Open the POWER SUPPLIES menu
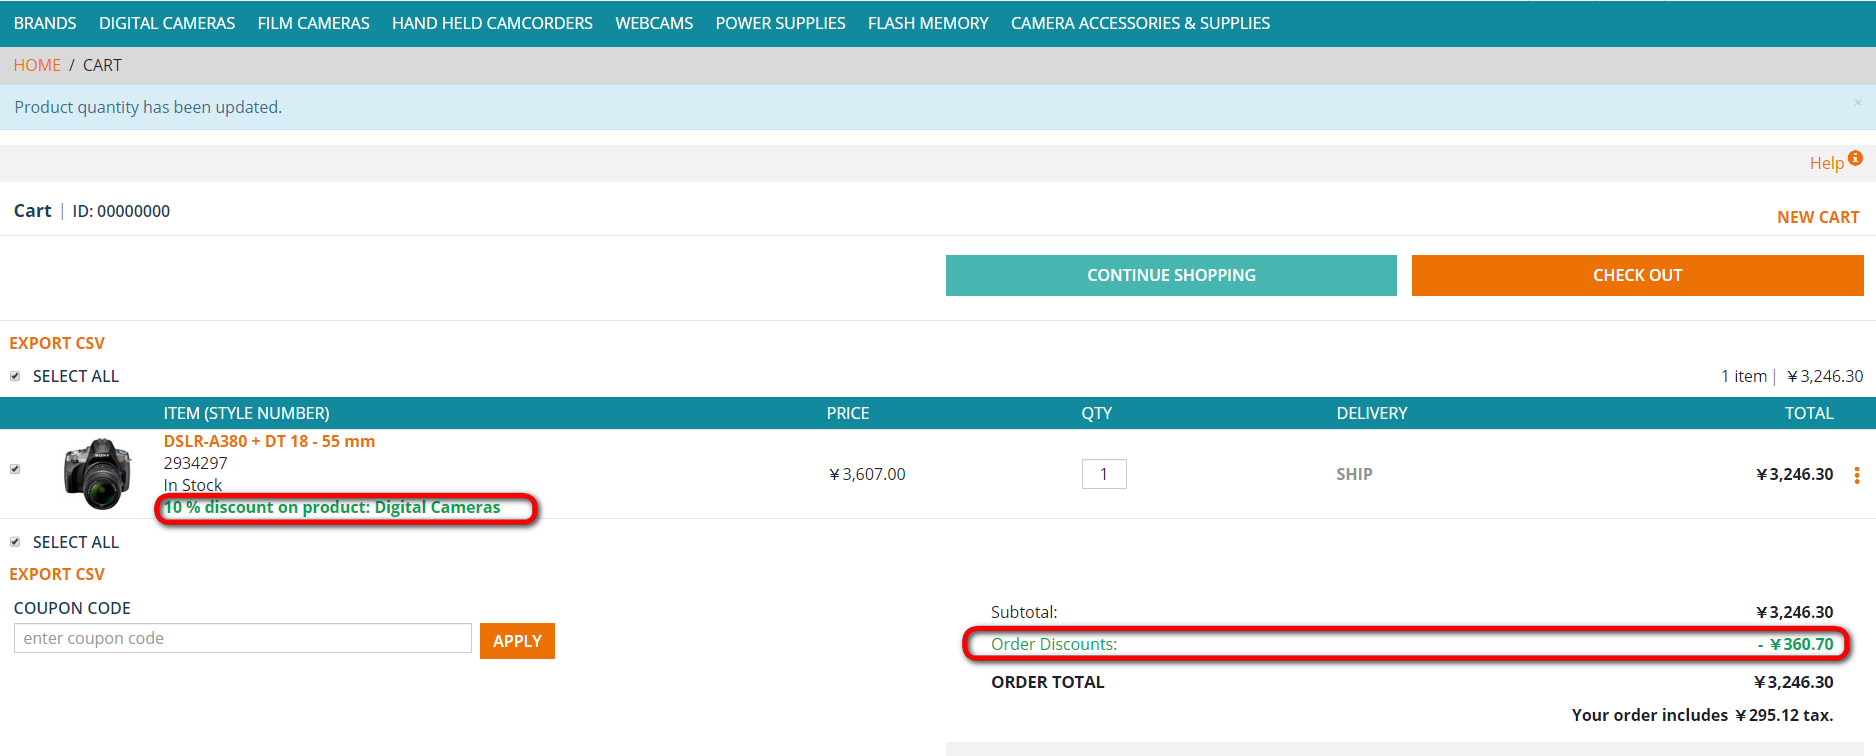 click(780, 23)
